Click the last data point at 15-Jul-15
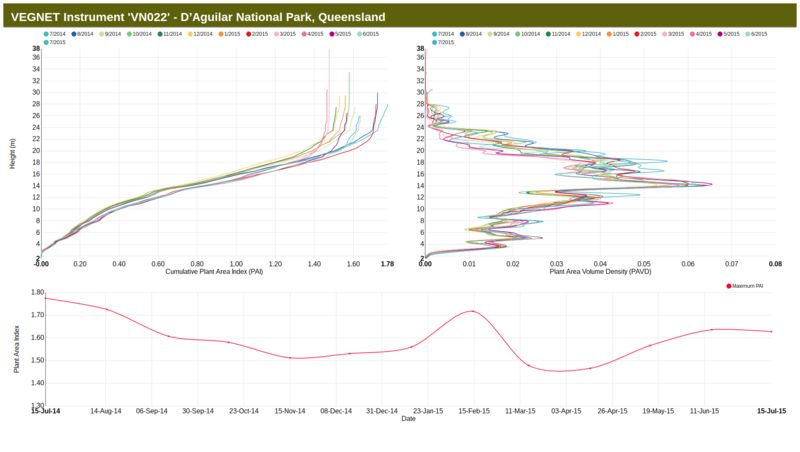Viewport: 800px width, 452px height. tap(771, 331)
